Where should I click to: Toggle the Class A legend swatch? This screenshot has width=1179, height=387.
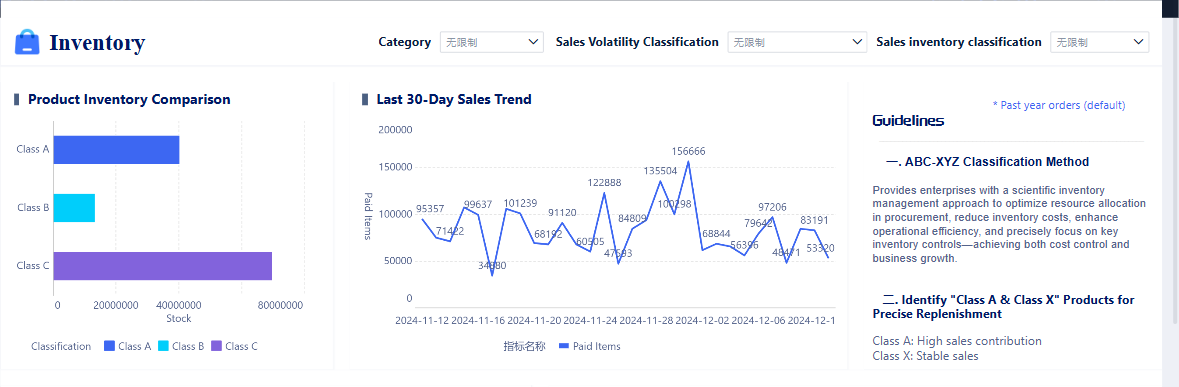click(x=109, y=346)
